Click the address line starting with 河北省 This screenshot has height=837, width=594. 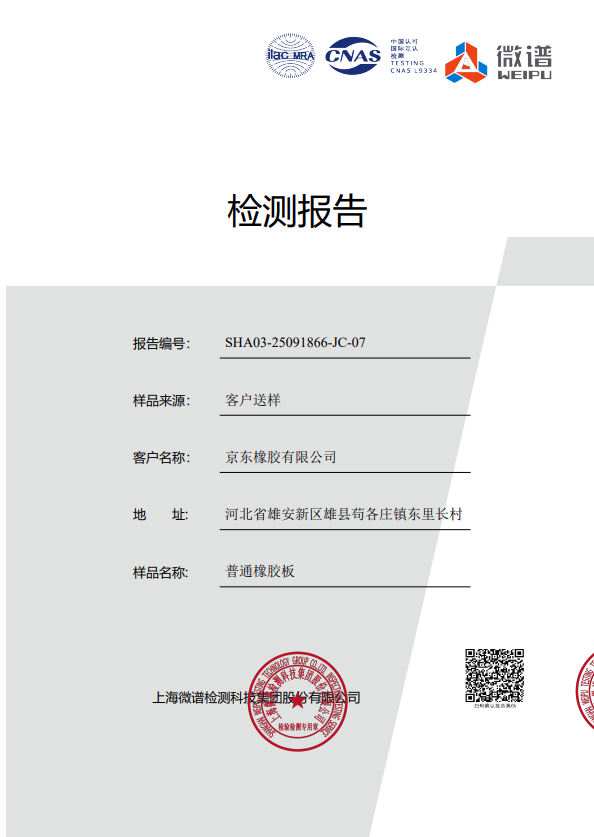344,514
